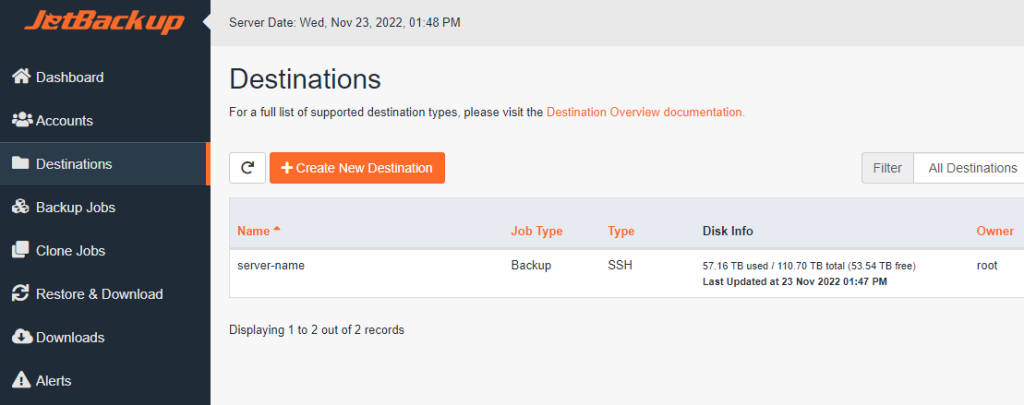Select the server-name destination row
Viewport: 1024px width, 405px height.
point(269,266)
